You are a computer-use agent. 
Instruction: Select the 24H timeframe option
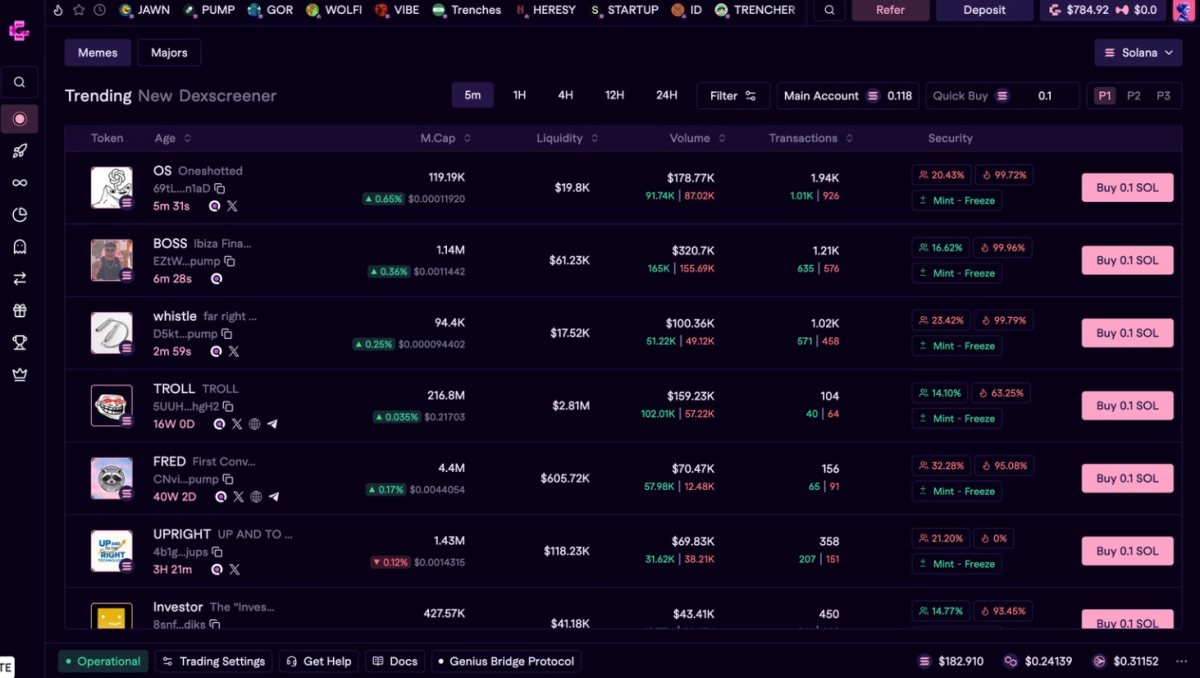pos(666,94)
